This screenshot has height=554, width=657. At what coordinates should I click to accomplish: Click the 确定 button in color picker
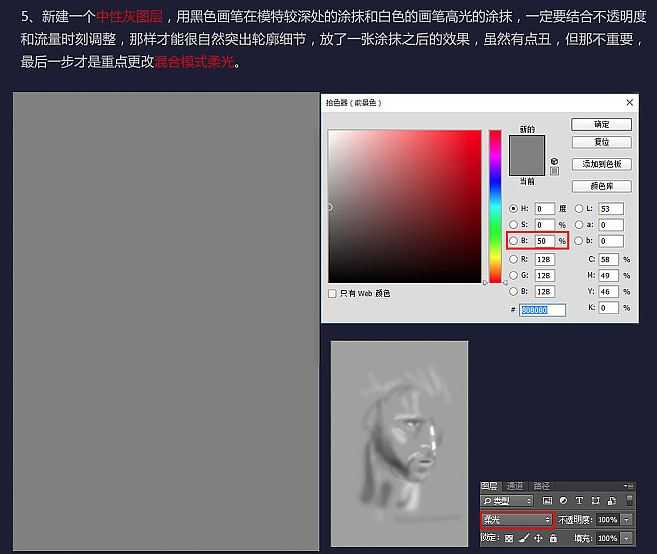pyautogui.click(x=601, y=125)
